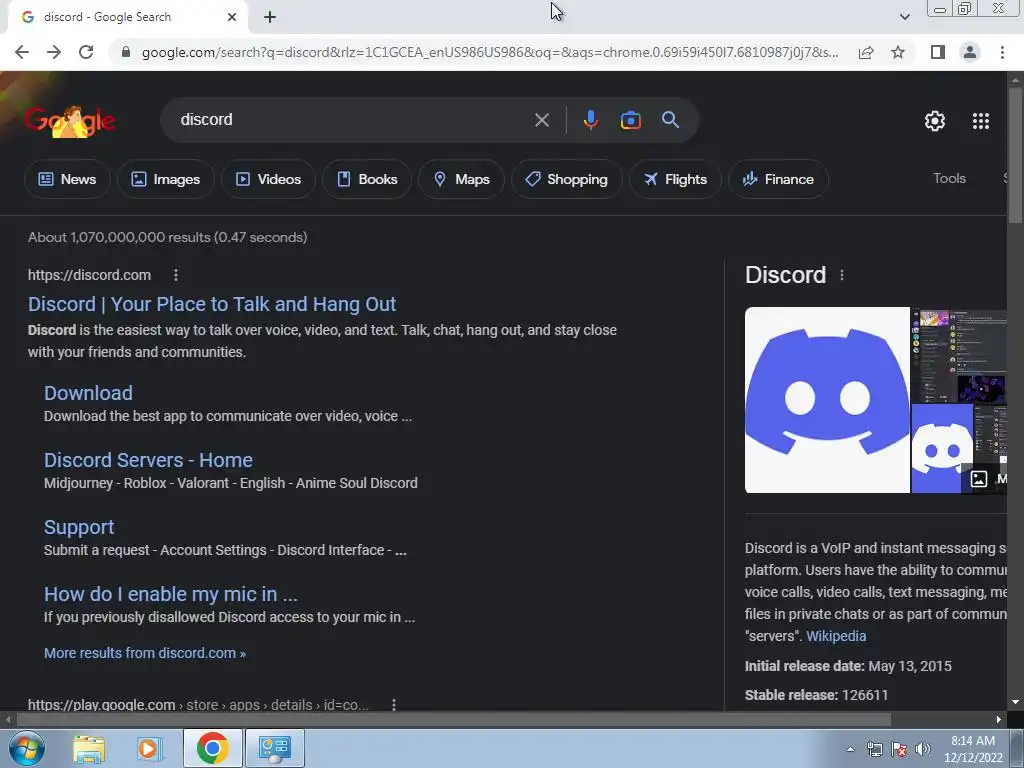This screenshot has height=768, width=1024.
Task: Click the horizontal scrollbar left arrow
Action: [7, 720]
